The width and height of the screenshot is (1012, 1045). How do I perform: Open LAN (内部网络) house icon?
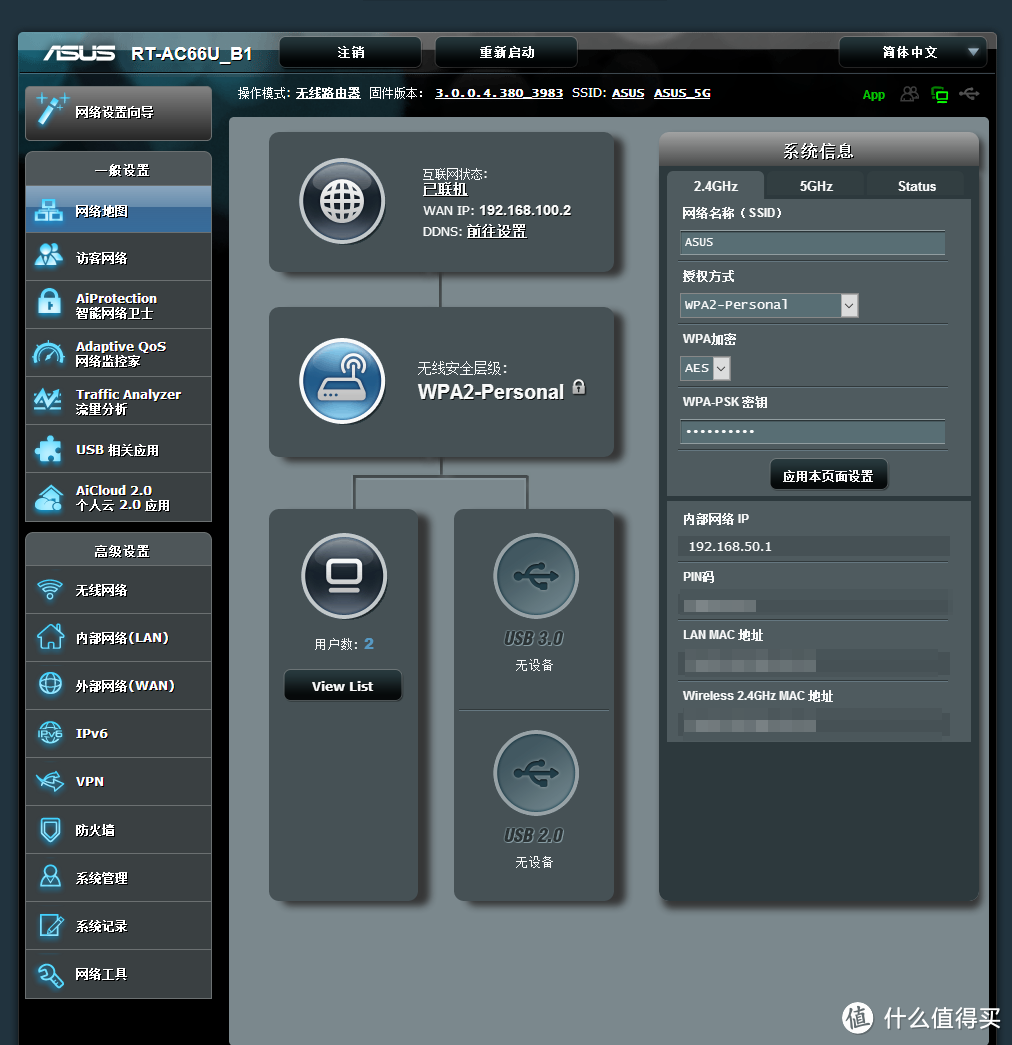[50, 637]
